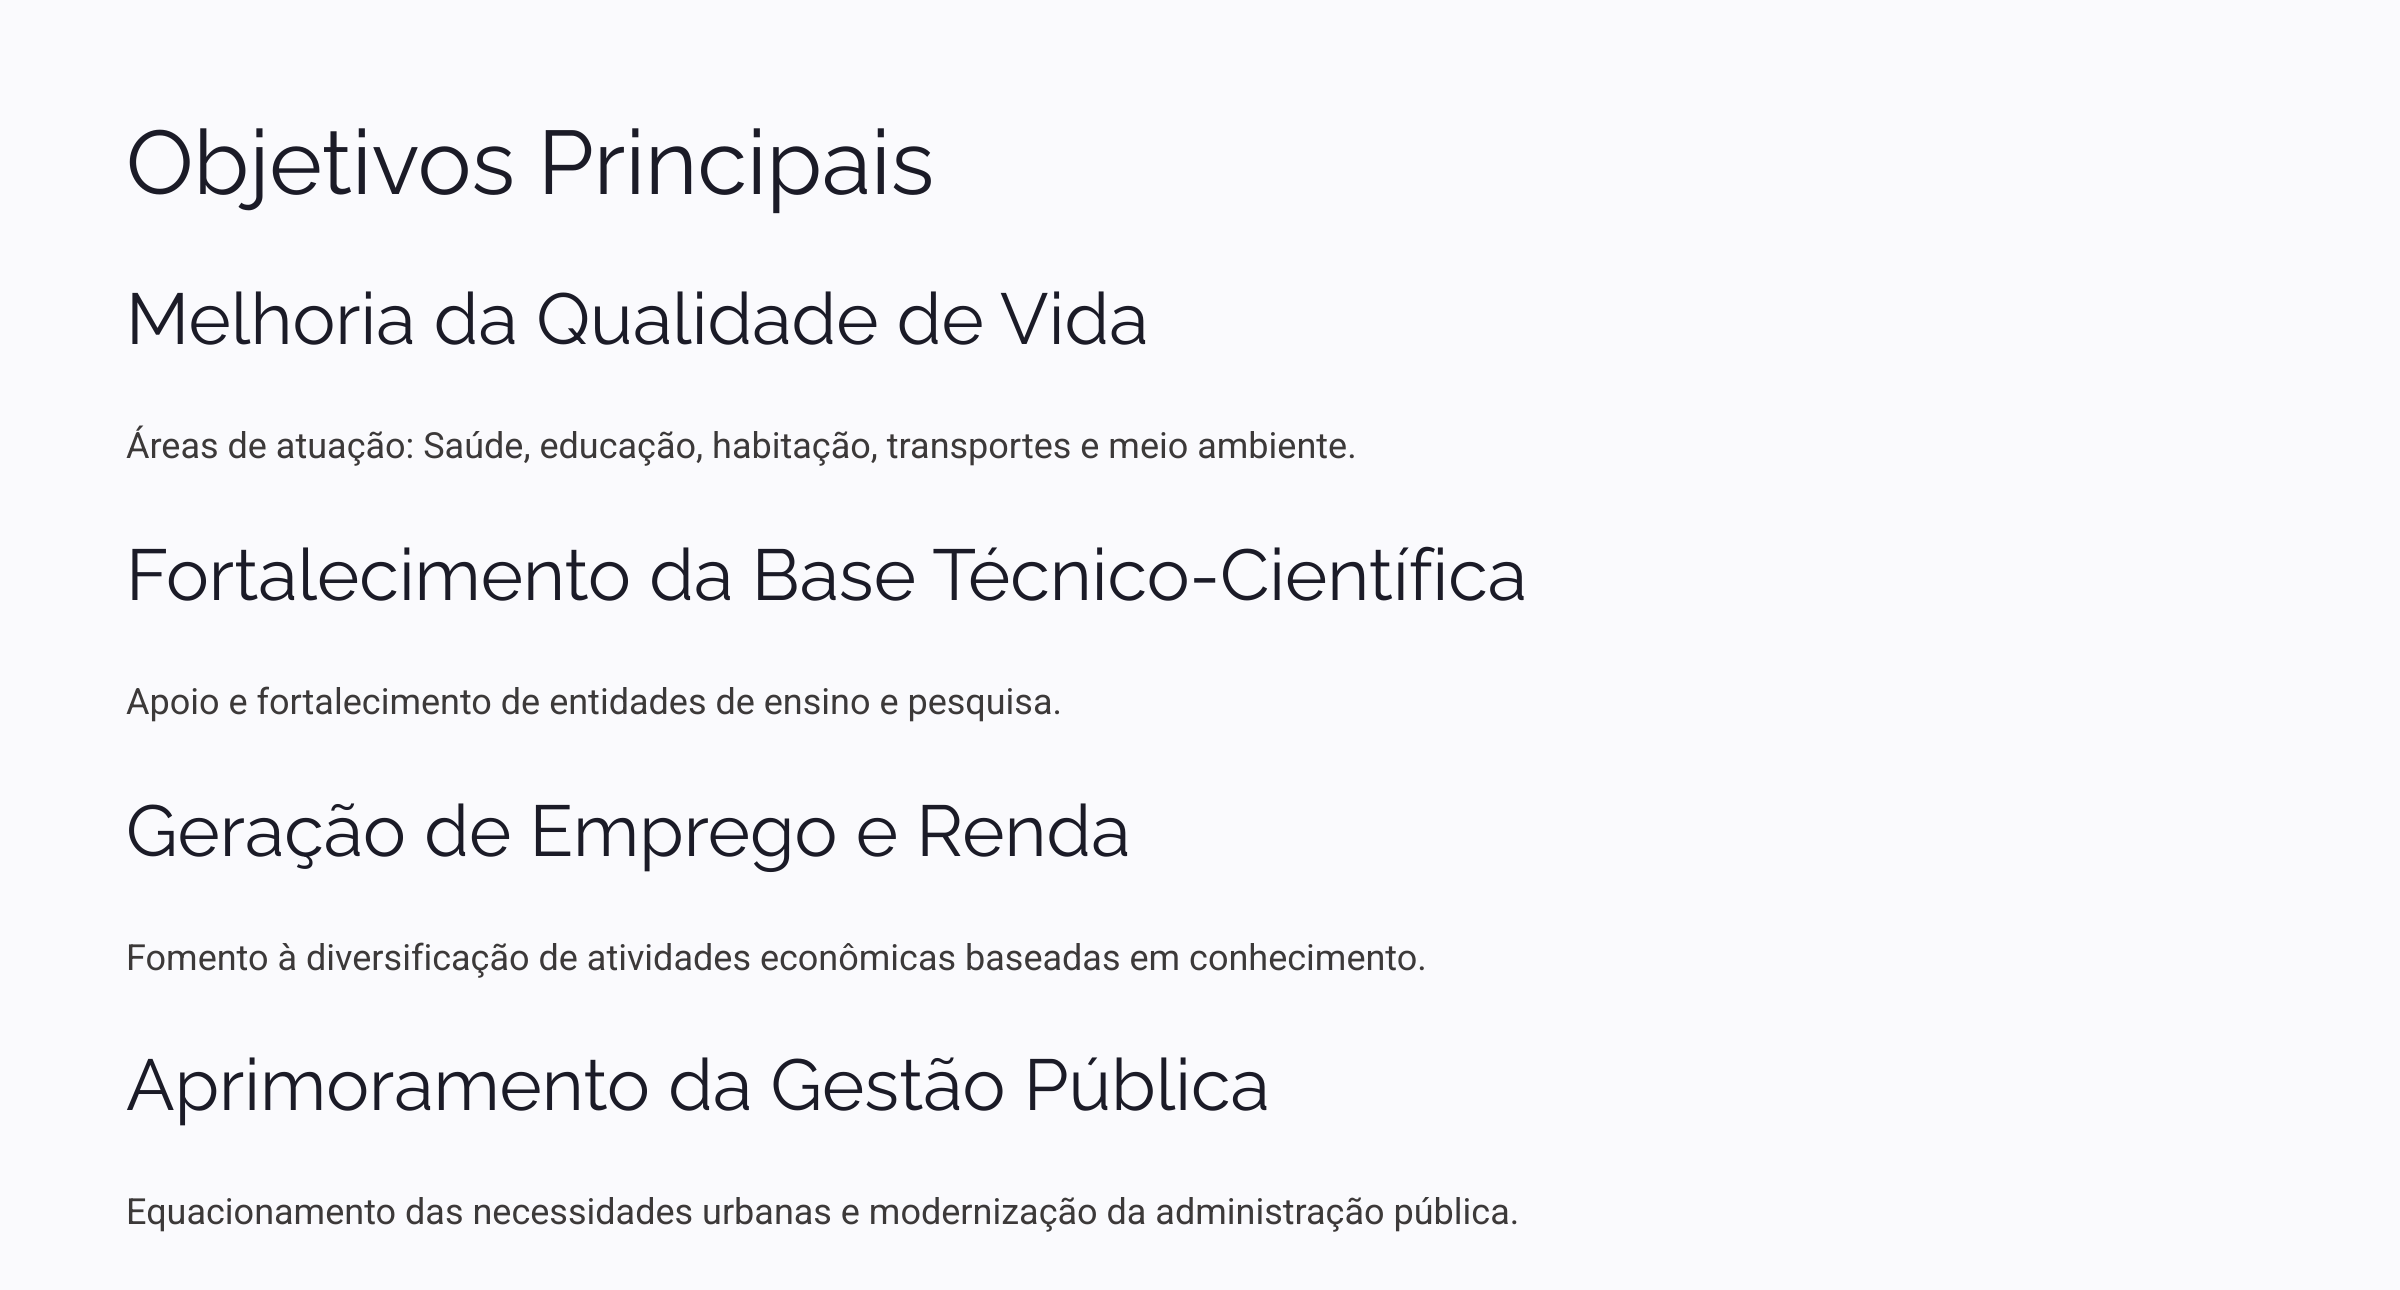The width and height of the screenshot is (2400, 1290).
Task: Click the word "Emprego" in the heading
Action: coord(682,832)
